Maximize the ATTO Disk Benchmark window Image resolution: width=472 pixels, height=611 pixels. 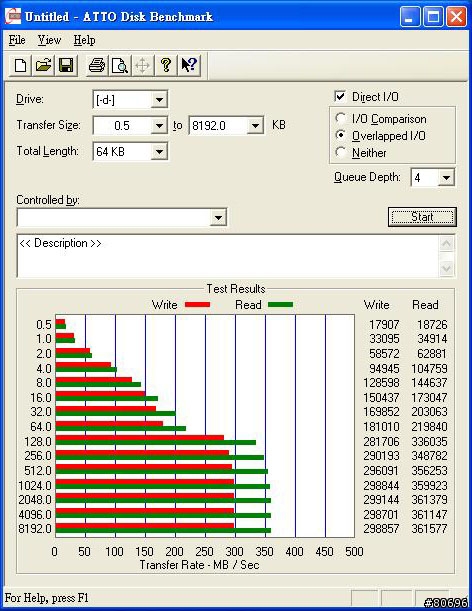[x=433, y=17]
